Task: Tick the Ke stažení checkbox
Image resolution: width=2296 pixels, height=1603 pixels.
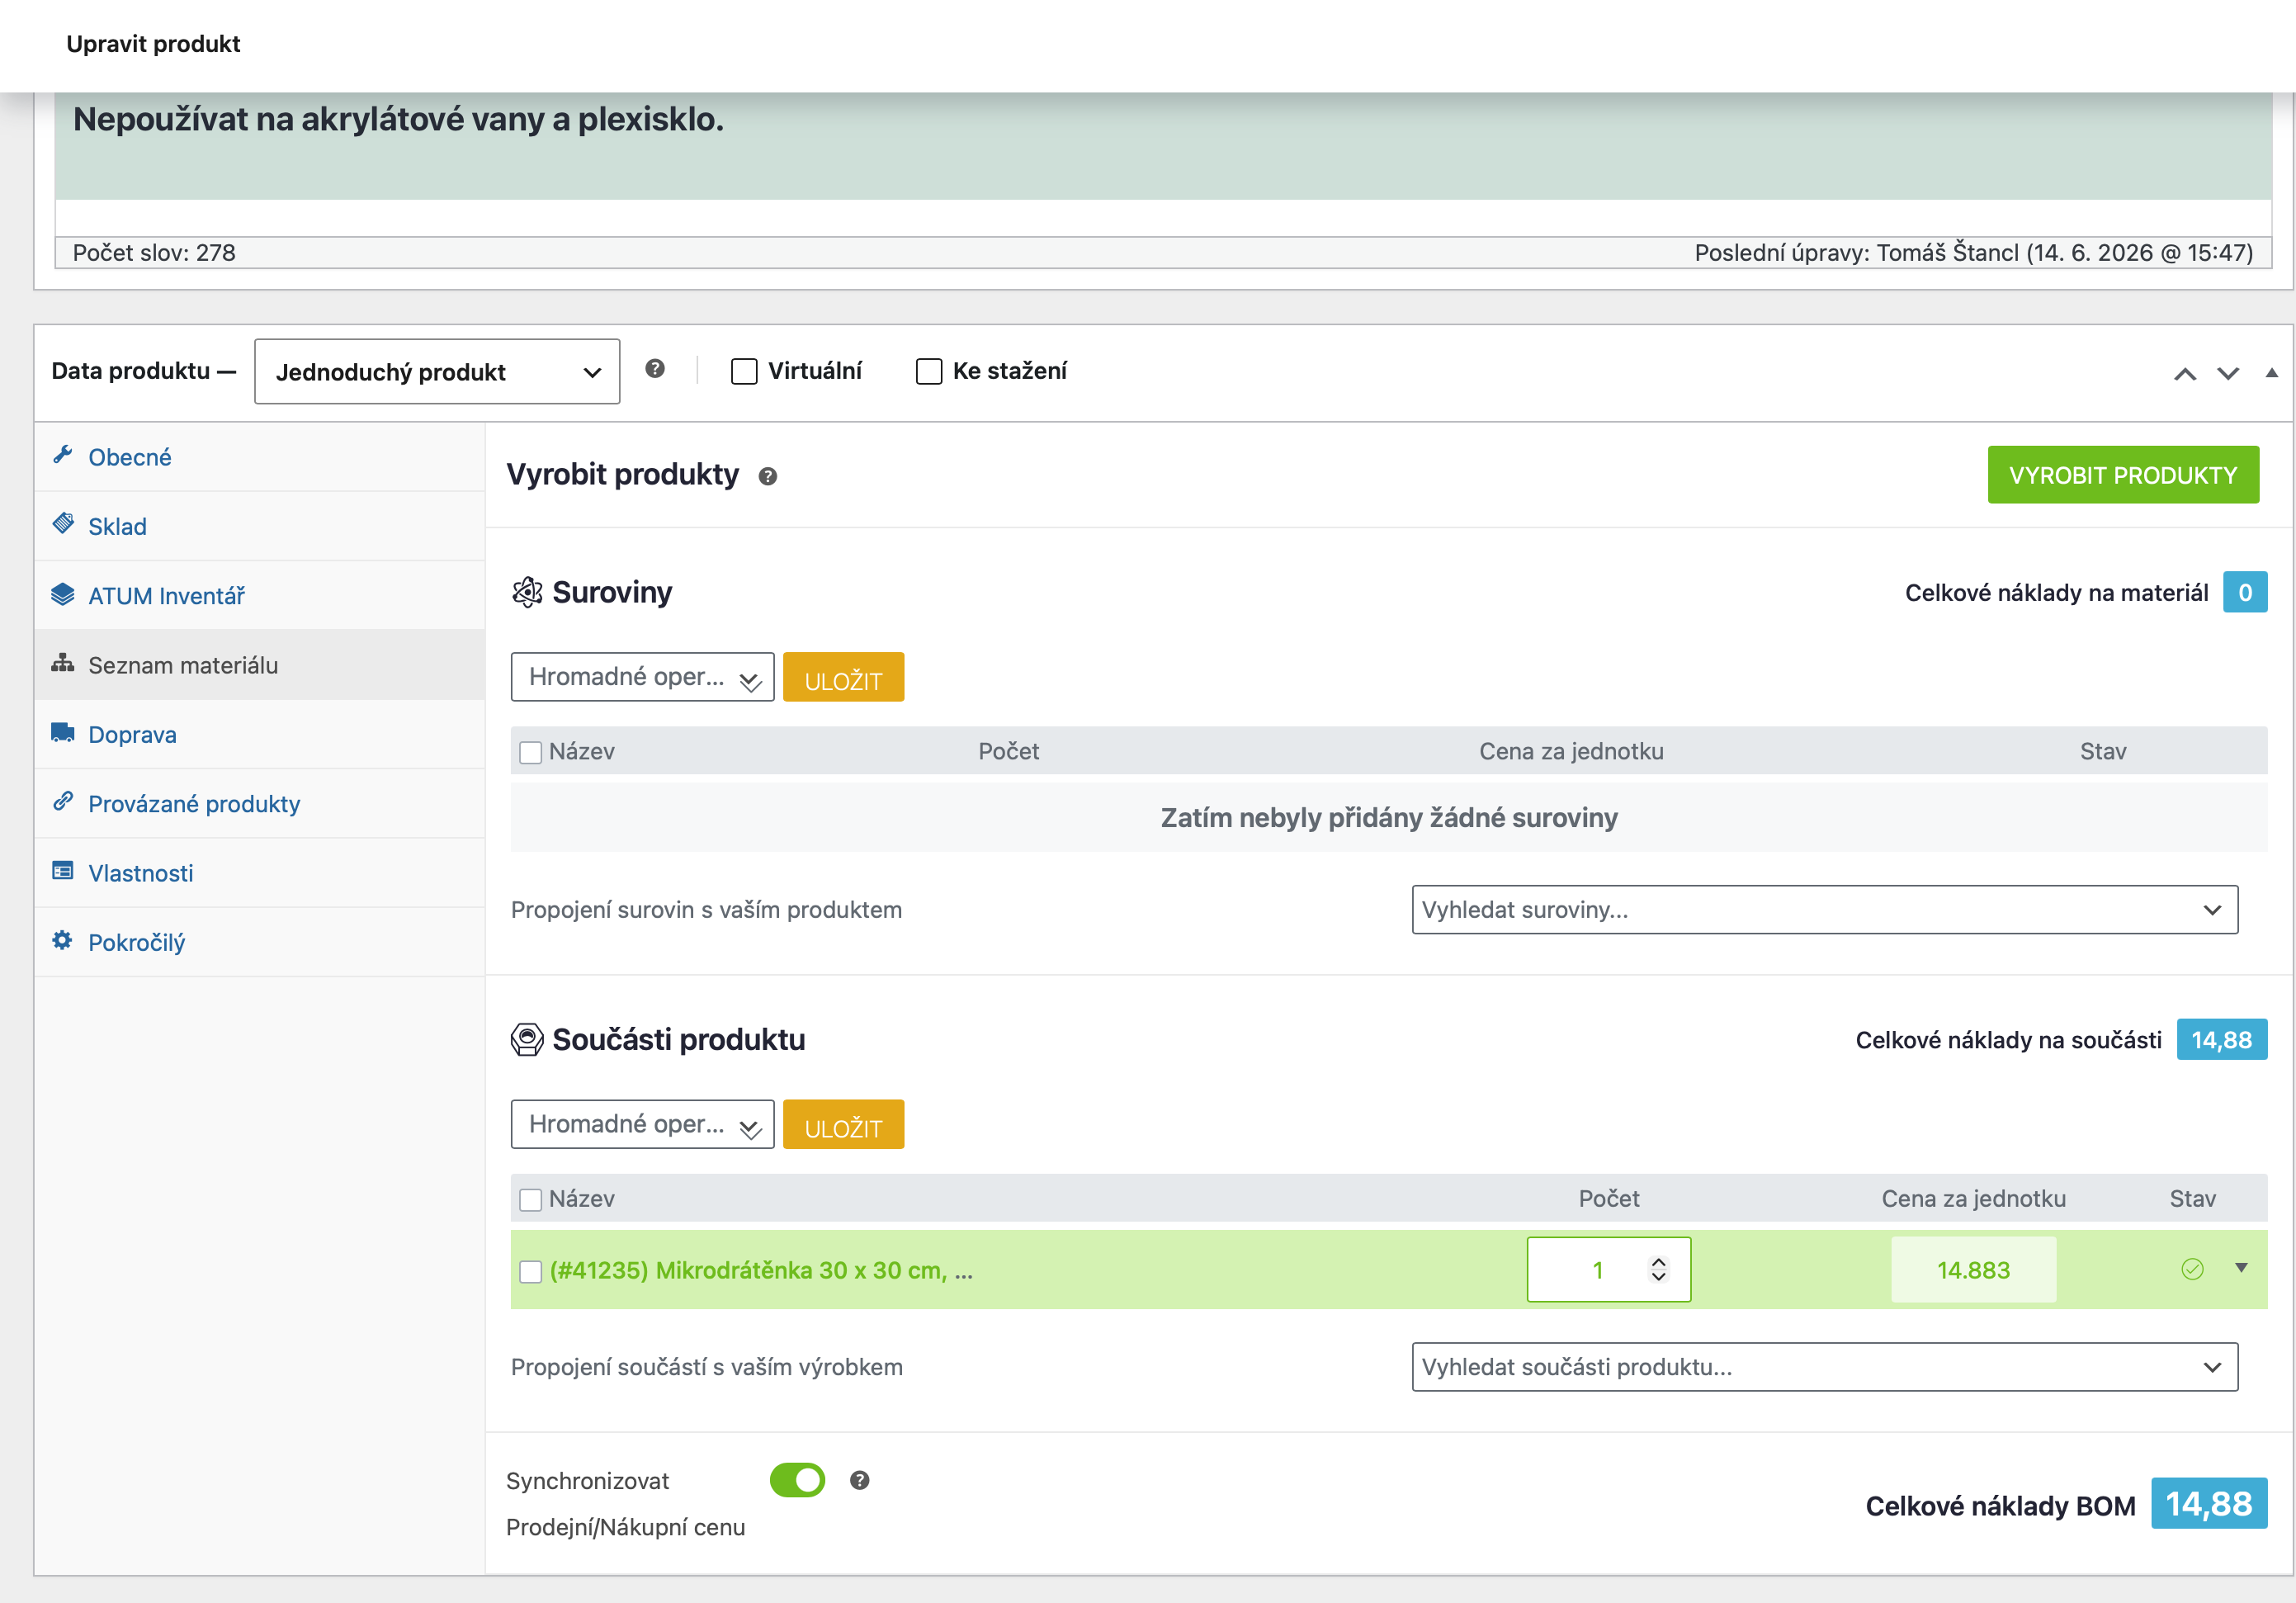Action: tap(929, 371)
